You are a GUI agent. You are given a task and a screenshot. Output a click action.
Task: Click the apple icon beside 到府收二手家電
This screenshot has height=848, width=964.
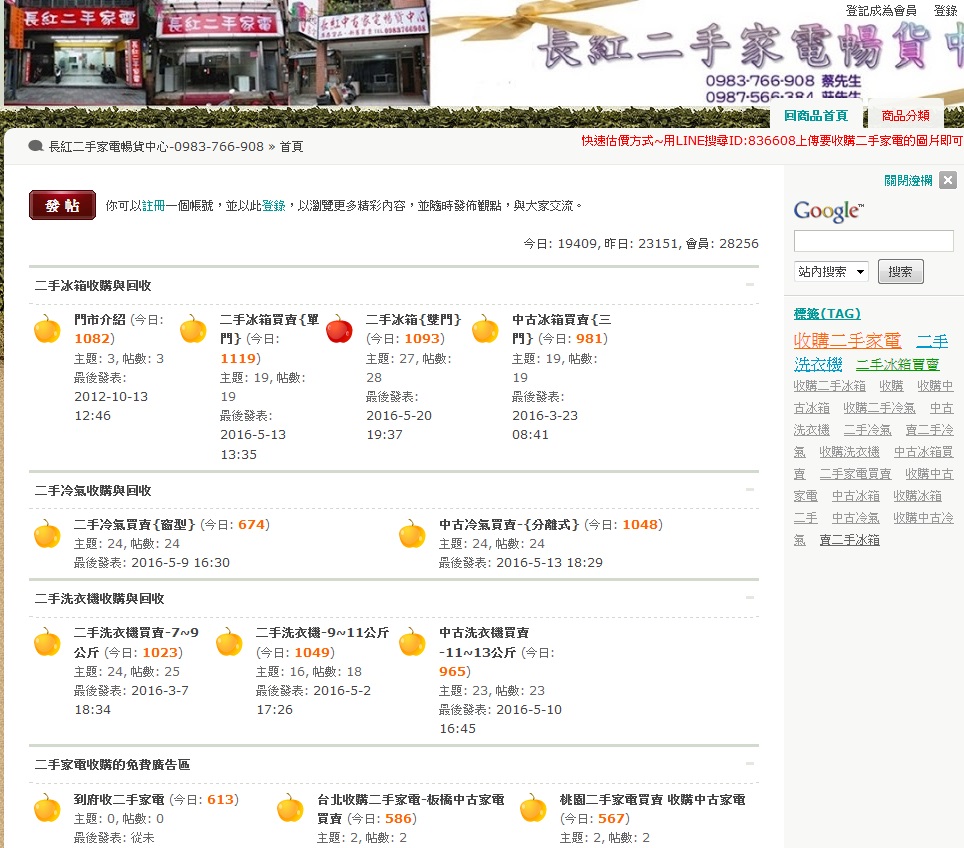[47, 808]
